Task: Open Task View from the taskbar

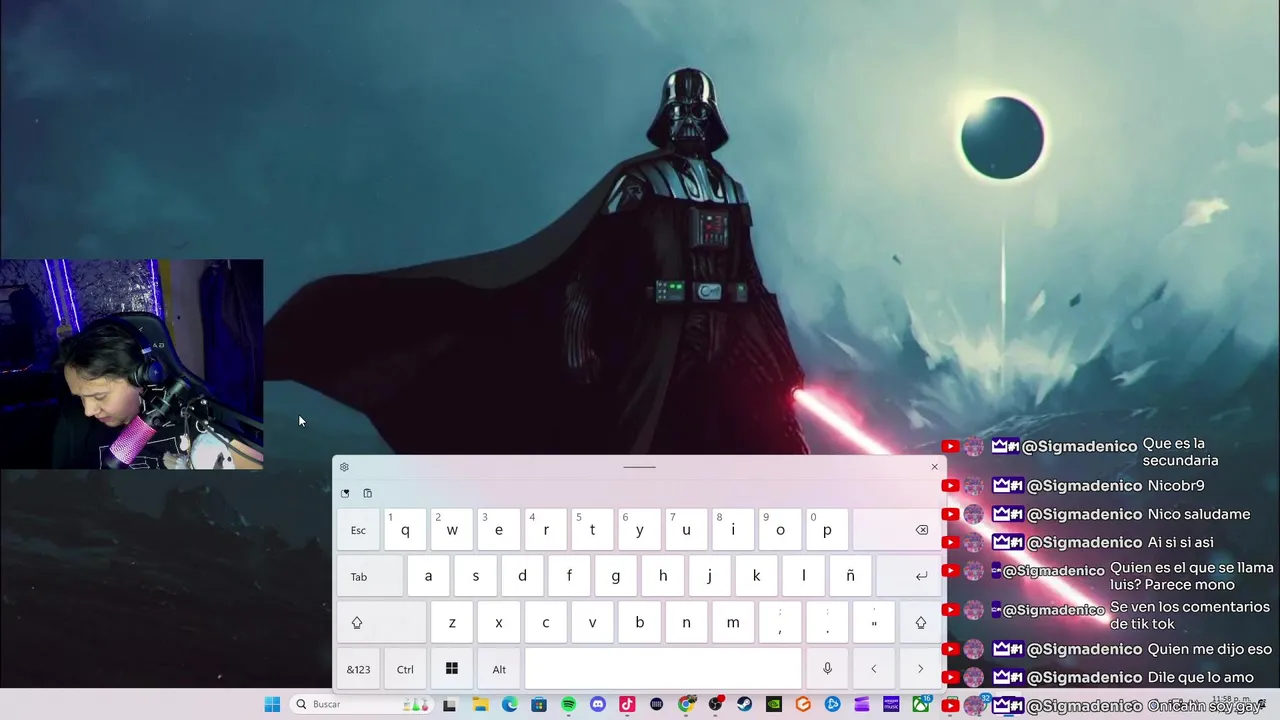Action: pos(450,704)
